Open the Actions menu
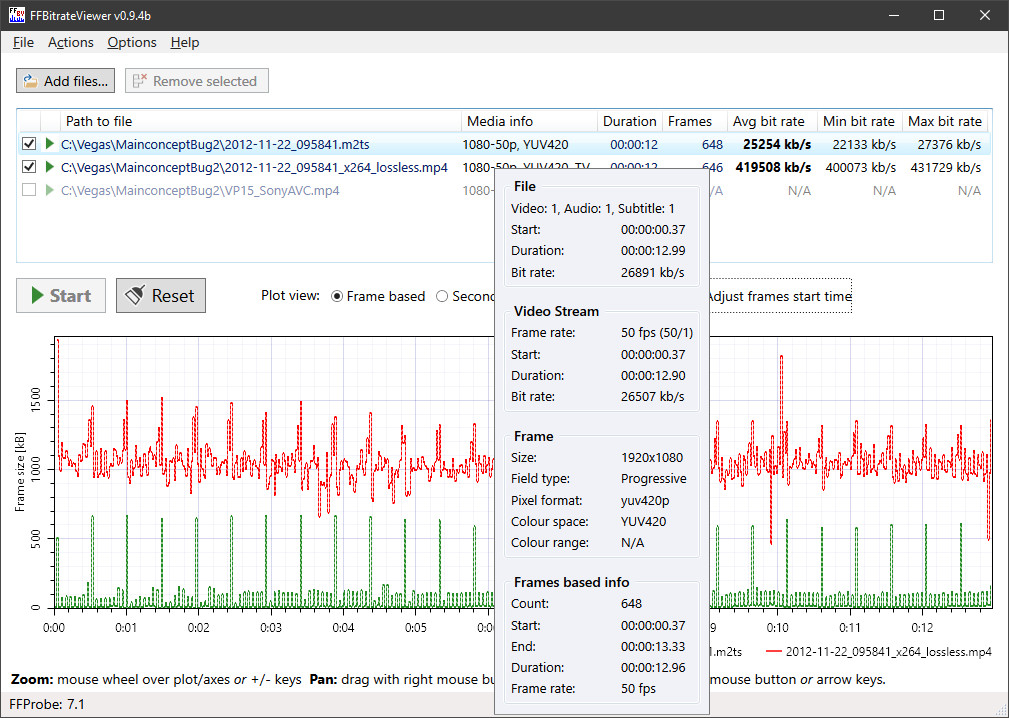1009x718 pixels. pos(70,42)
